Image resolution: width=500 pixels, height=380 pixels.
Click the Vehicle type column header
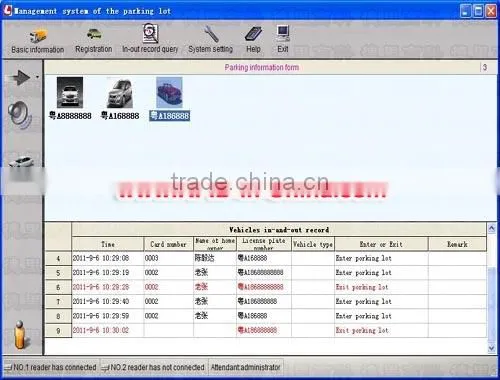[x=313, y=244]
